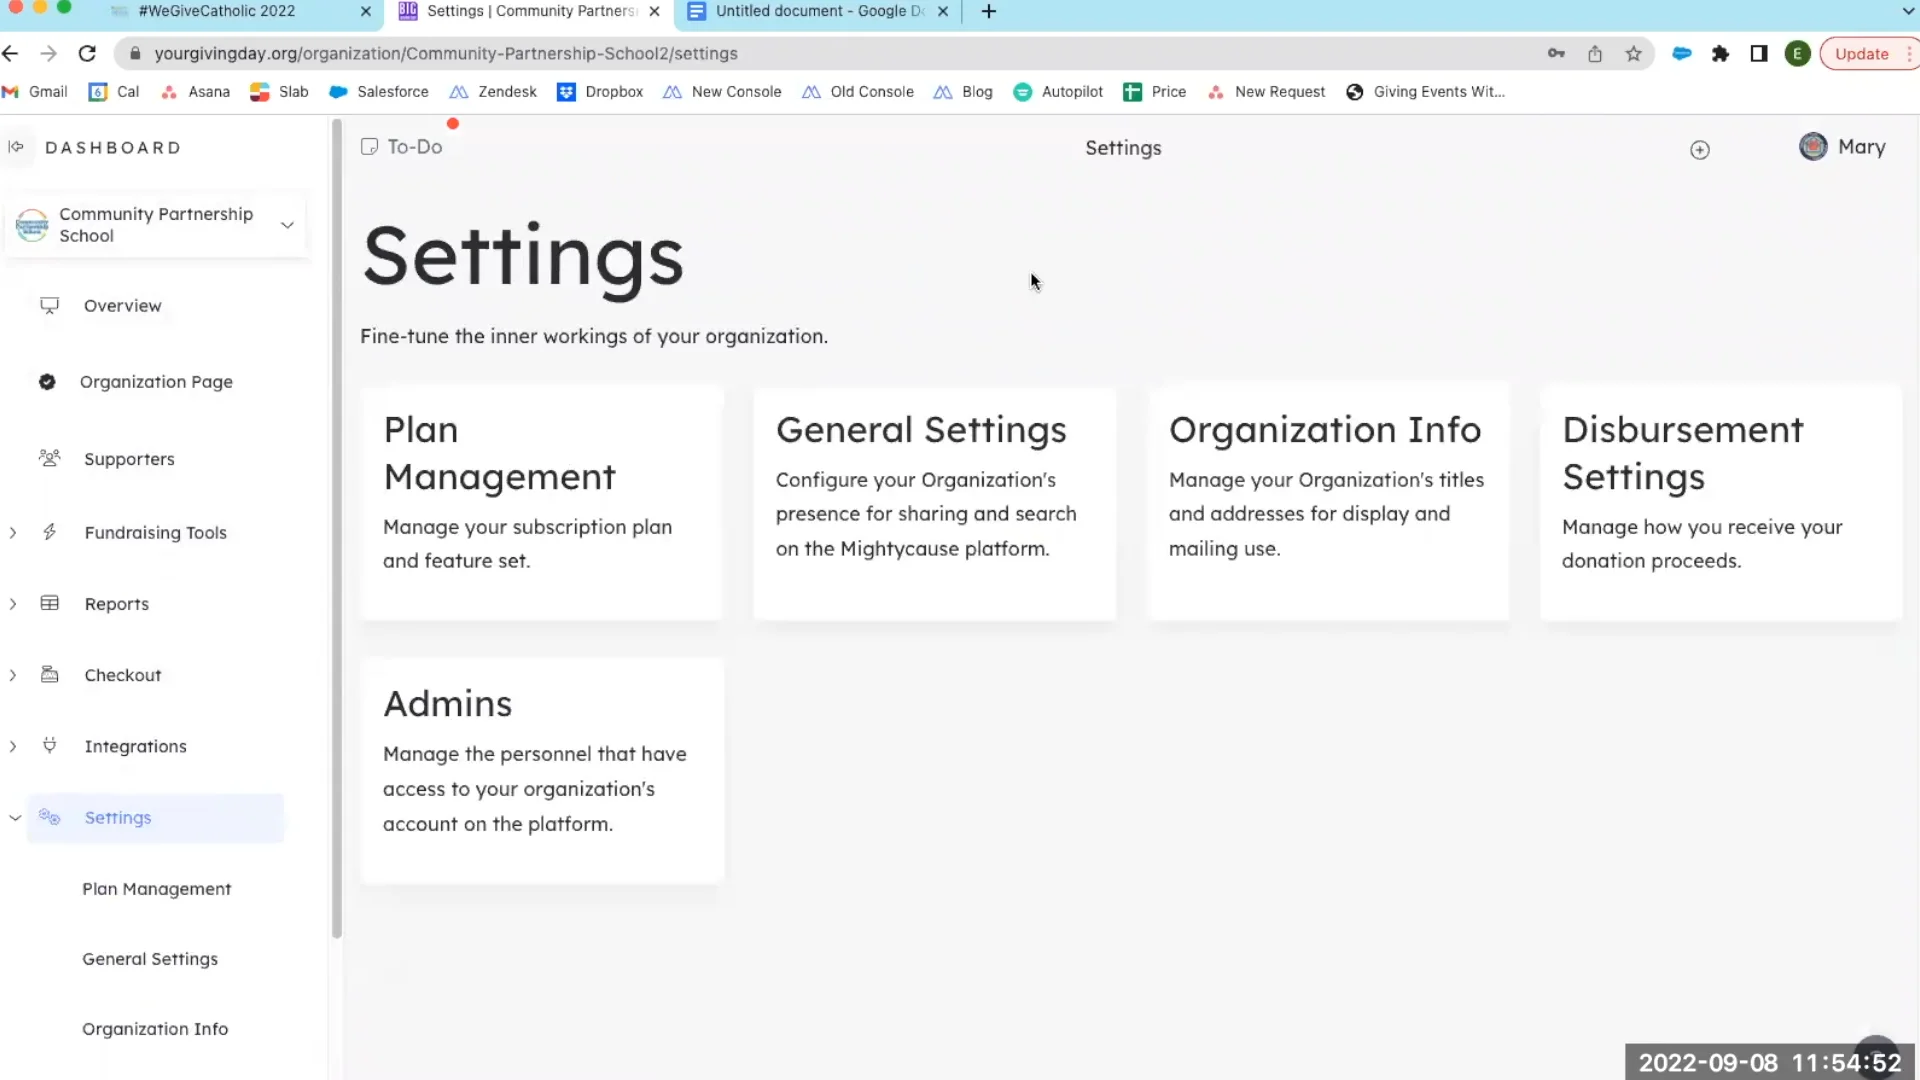Click the browser reload page icon
This screenshot has width=1920, height=1080.
(87, 54)
